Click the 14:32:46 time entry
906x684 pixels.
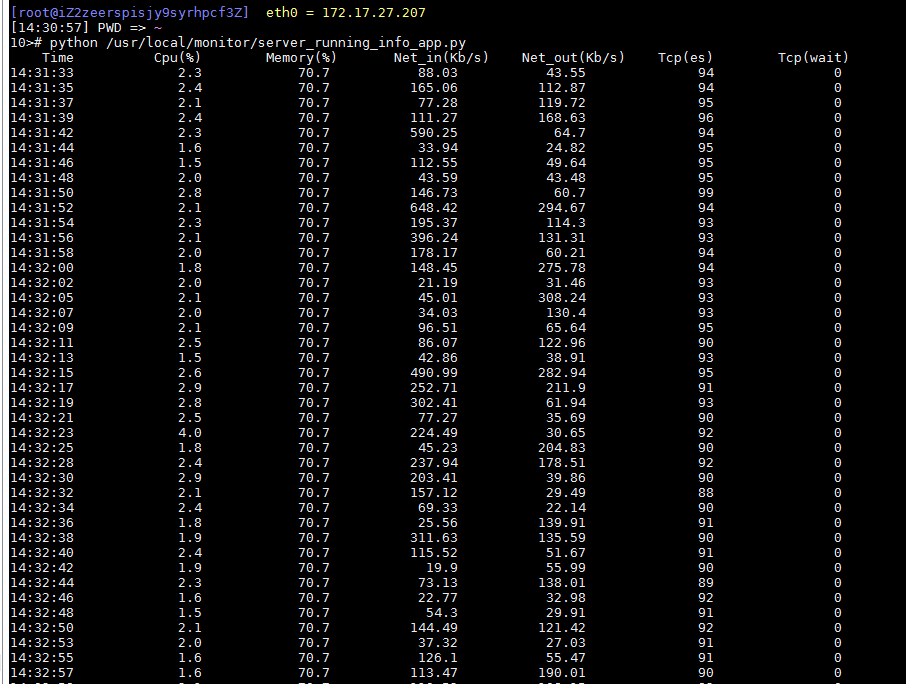point(42,598)
